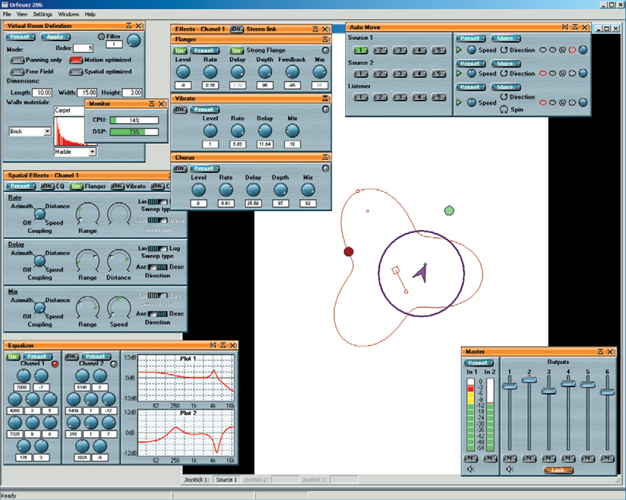Enable Free Field mode

click(17, 71)
